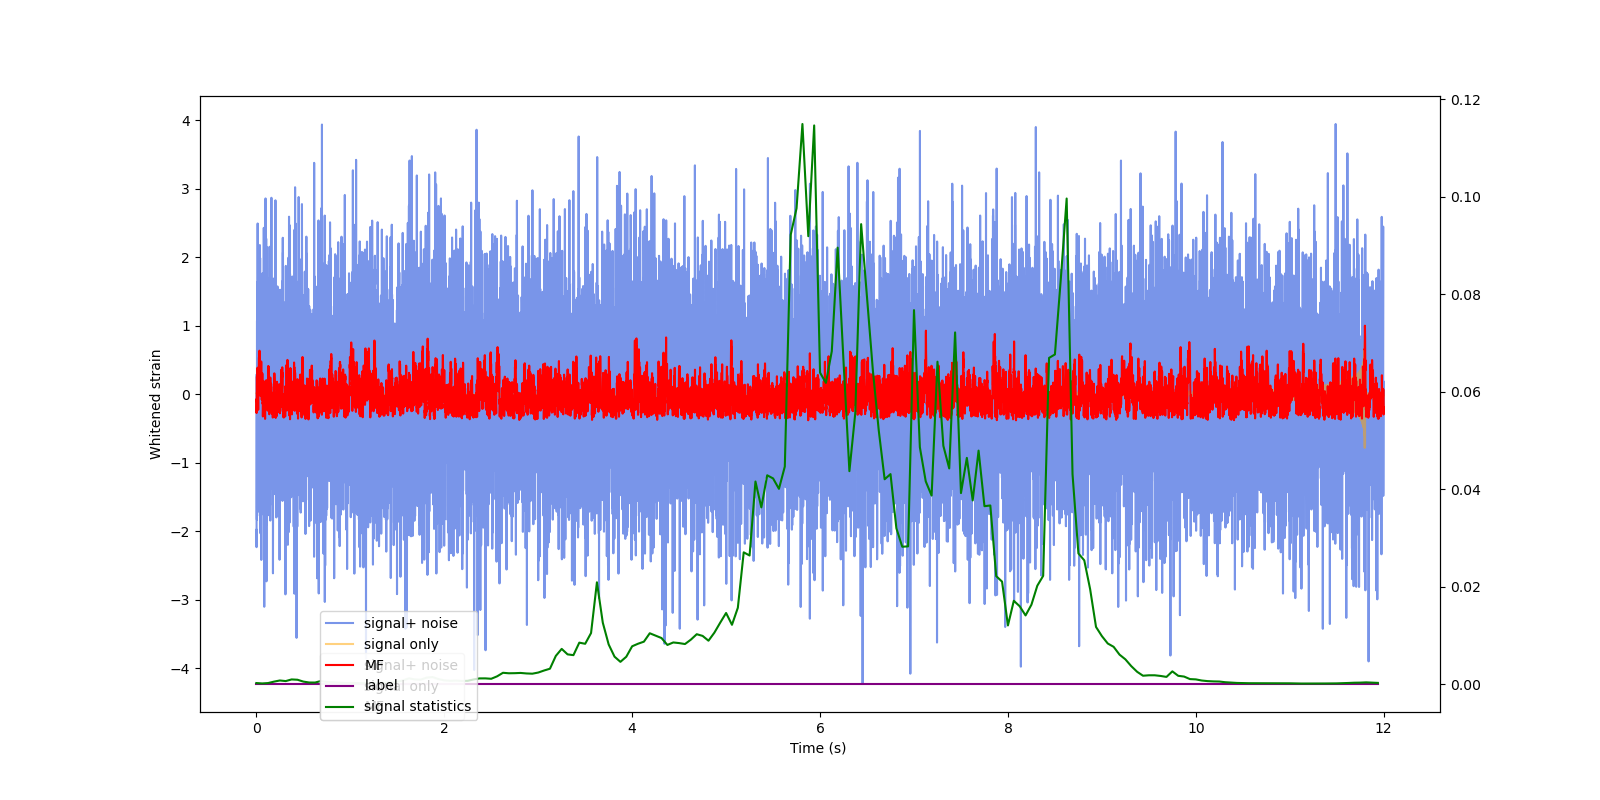Click the 'signal only' legend entry text
Viewport: 1600px width, 800px height.
pos(401,644)
